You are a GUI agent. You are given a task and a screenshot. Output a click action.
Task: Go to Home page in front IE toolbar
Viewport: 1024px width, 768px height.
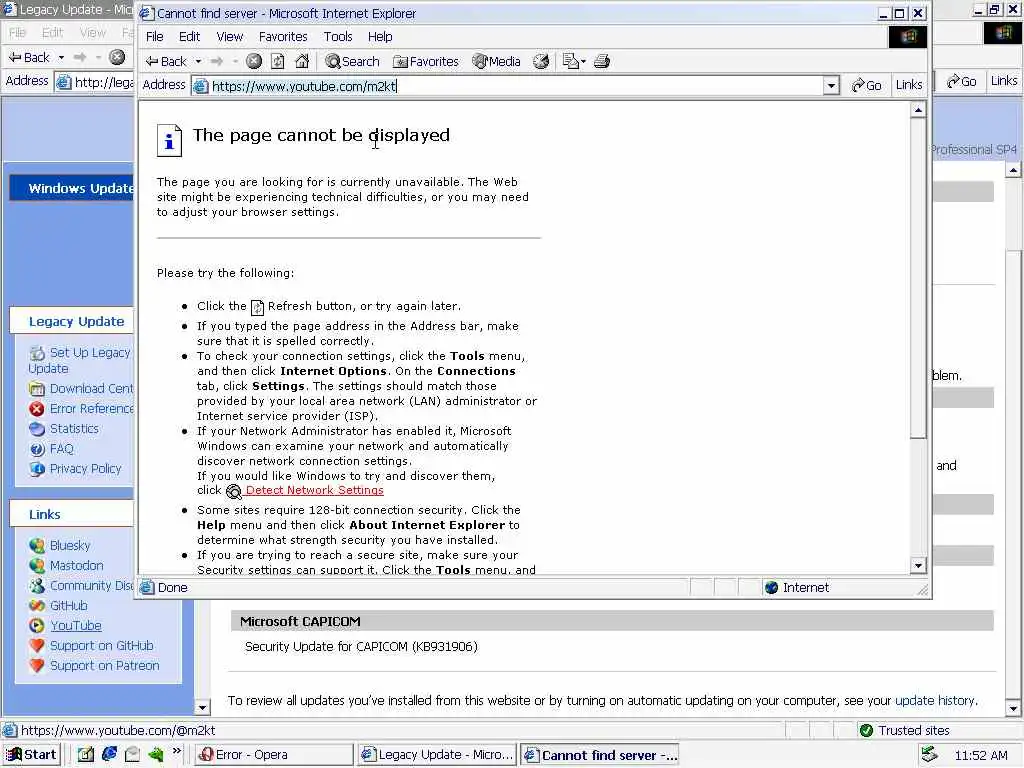302,61
